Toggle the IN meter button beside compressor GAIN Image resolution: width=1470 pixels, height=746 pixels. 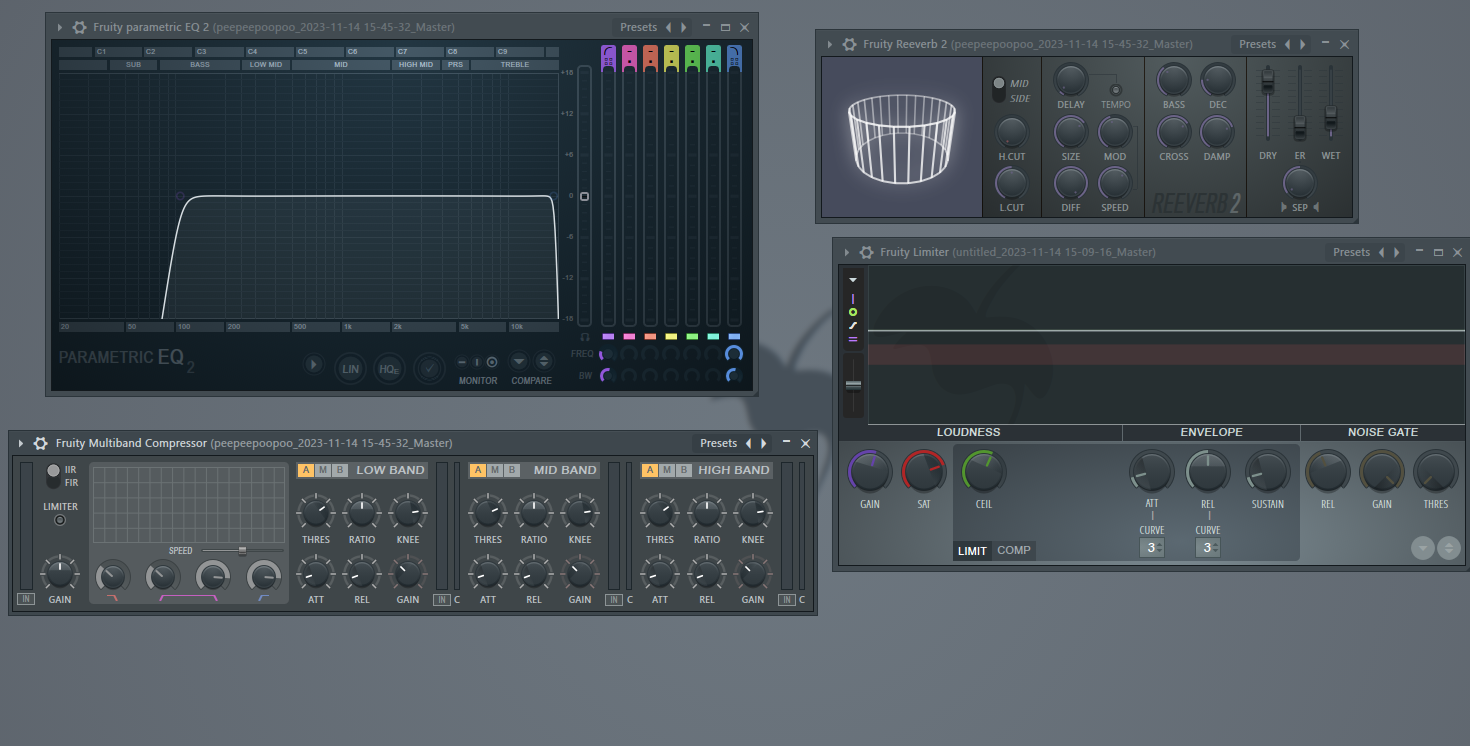click(25, 599)
